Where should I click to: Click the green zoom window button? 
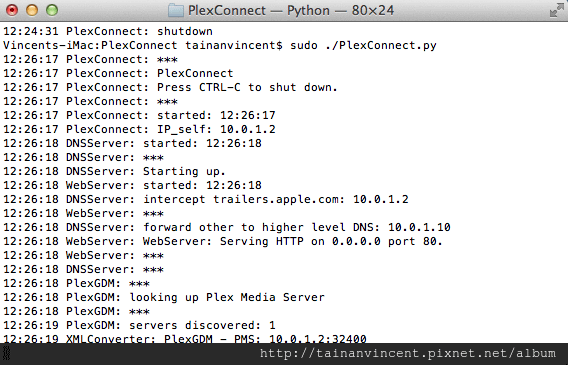[x=52, y=10]
